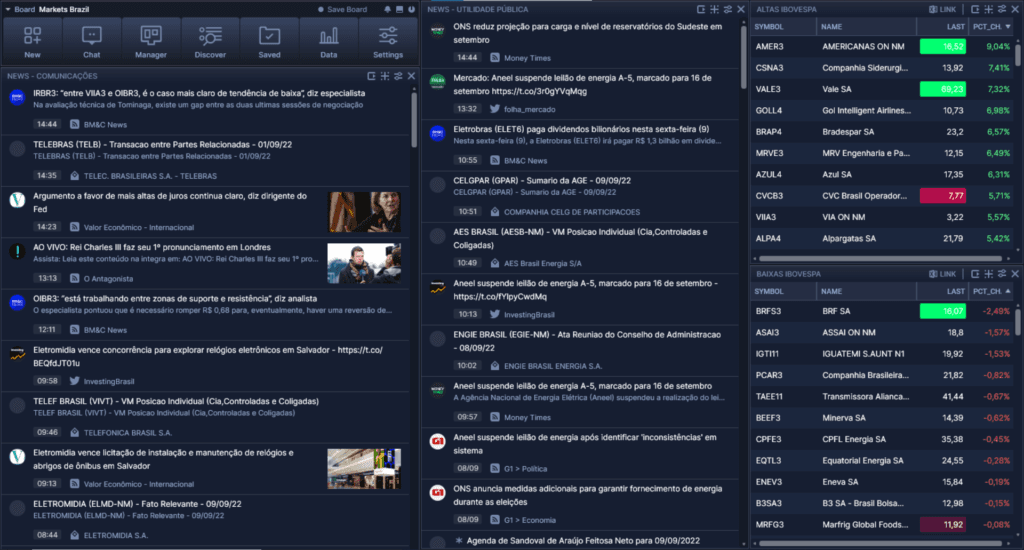
Task: Toggle LINK on the Altas Ibovespa panel
Action: pyautogui.click(x=942, y=9)
